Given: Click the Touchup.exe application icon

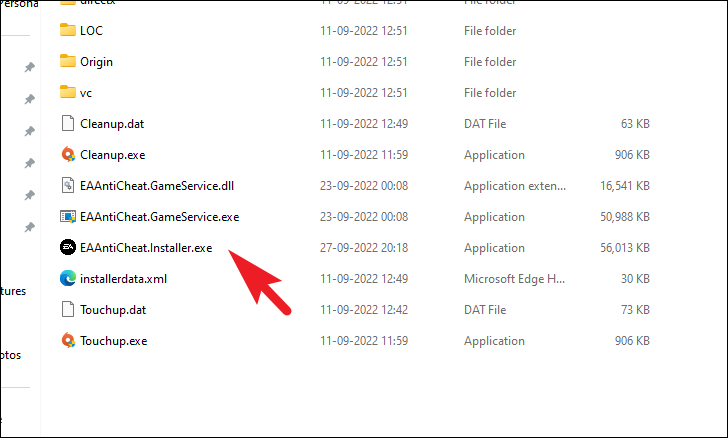Looking at the screenshot, I should [x=68, y=340].
